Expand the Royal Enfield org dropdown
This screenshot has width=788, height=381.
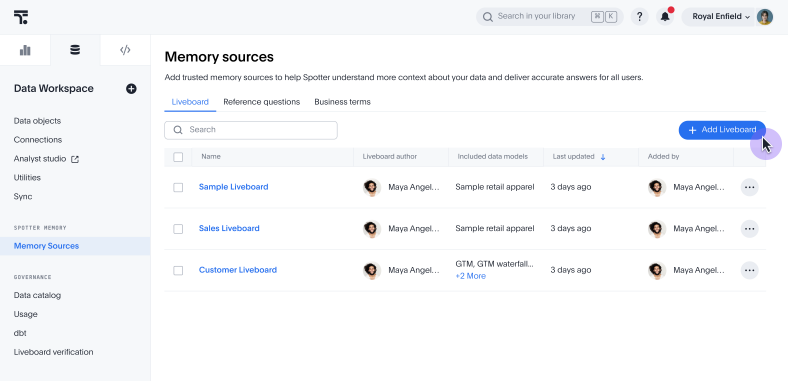click(721, 17)
